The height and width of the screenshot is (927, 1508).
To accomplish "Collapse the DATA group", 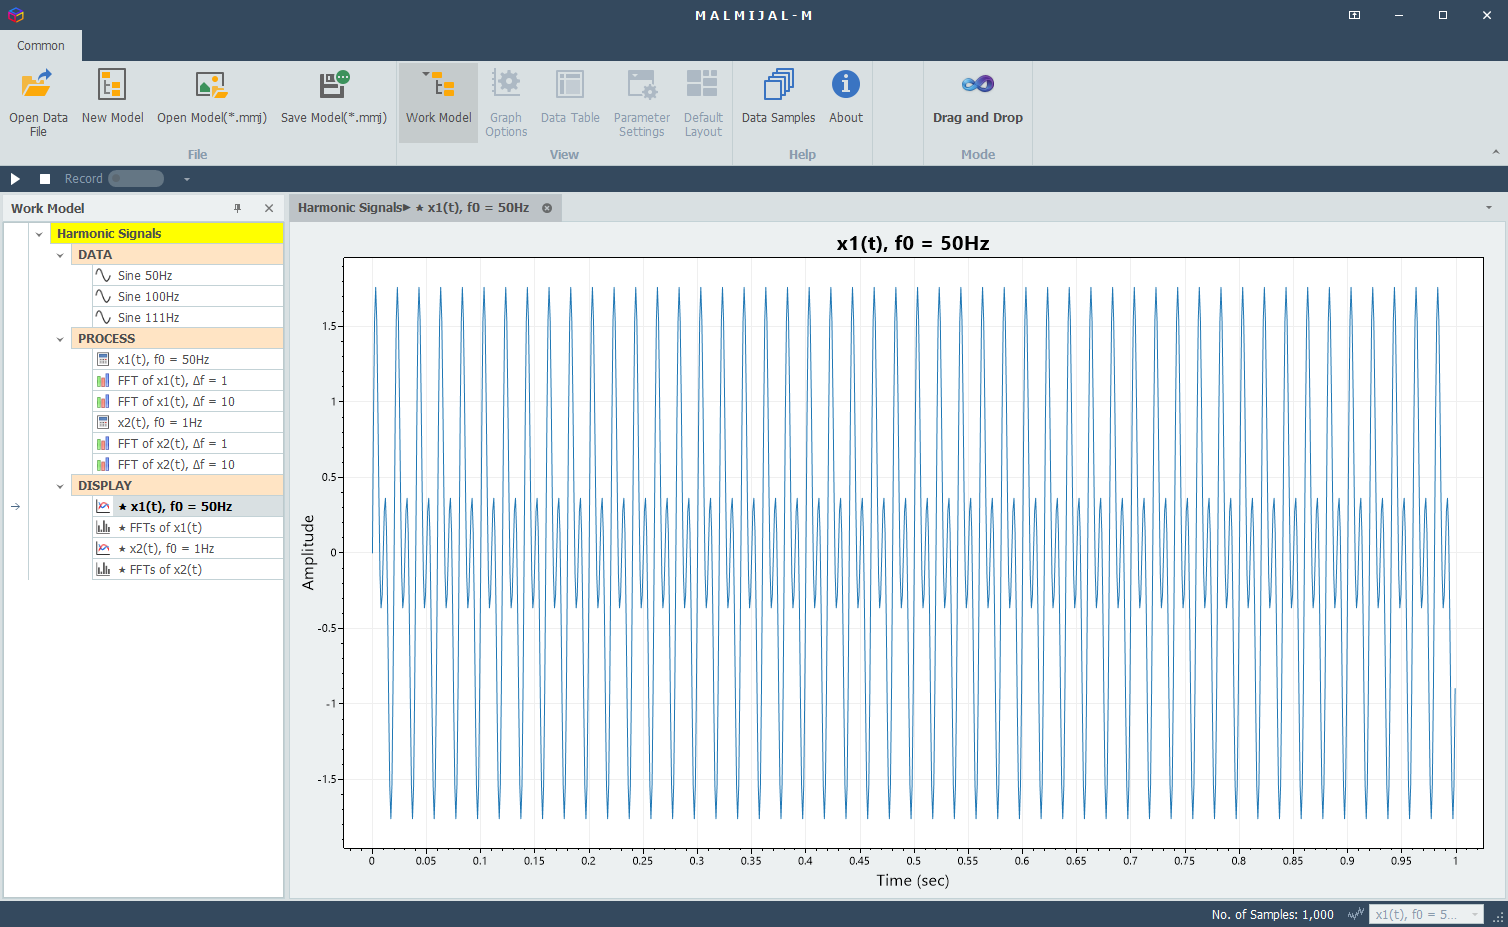I will tap(60, 255).
